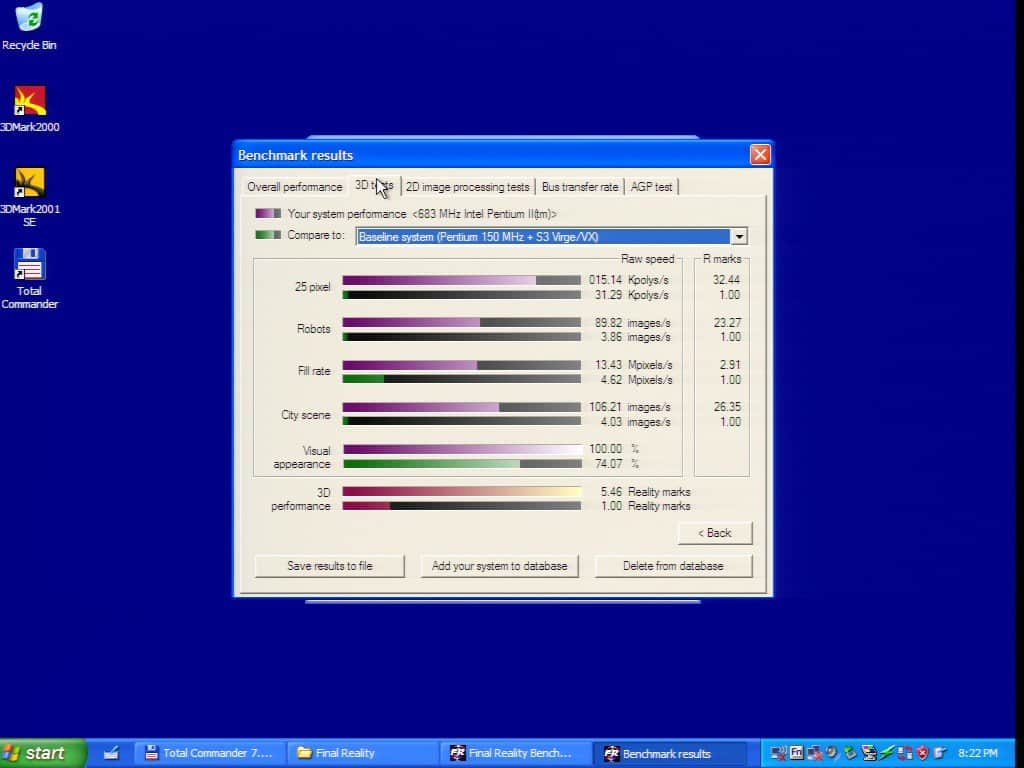This screenshot has height=768, width=1024.
Task: Close the Benchmark results dialog
Action: [x=760, y=155]
